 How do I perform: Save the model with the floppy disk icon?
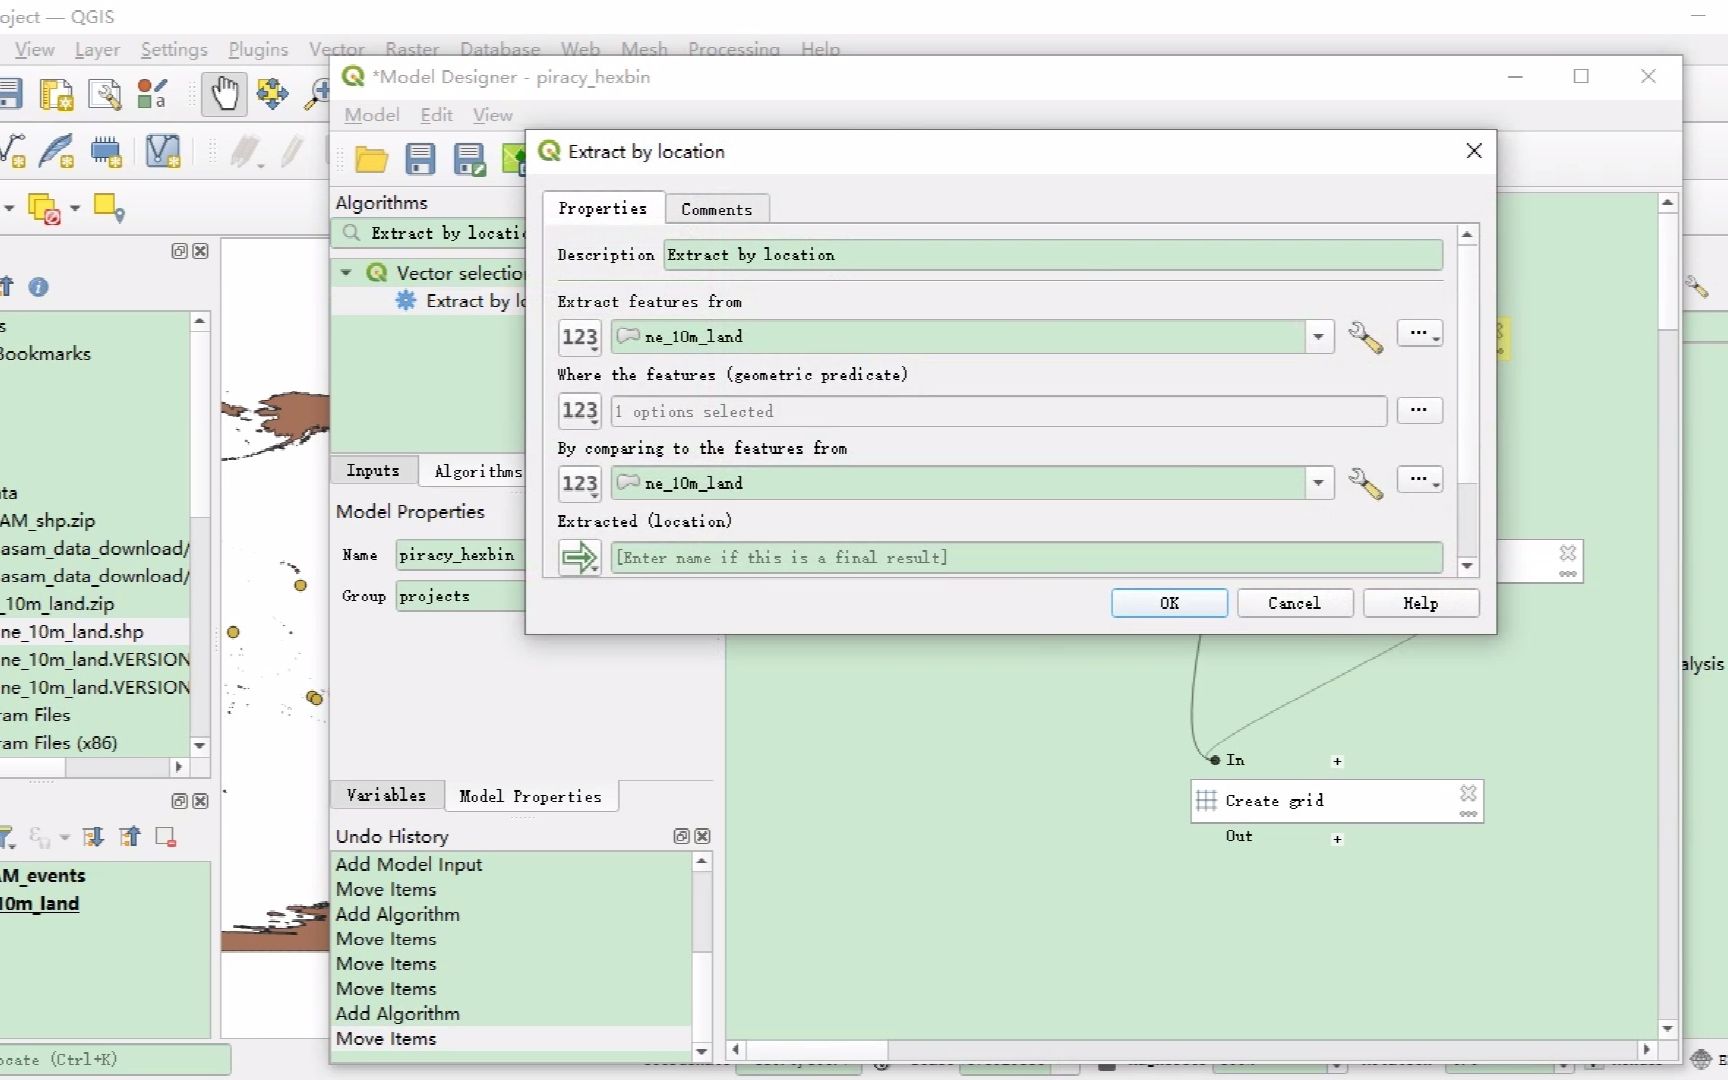(x=421, y=158)
